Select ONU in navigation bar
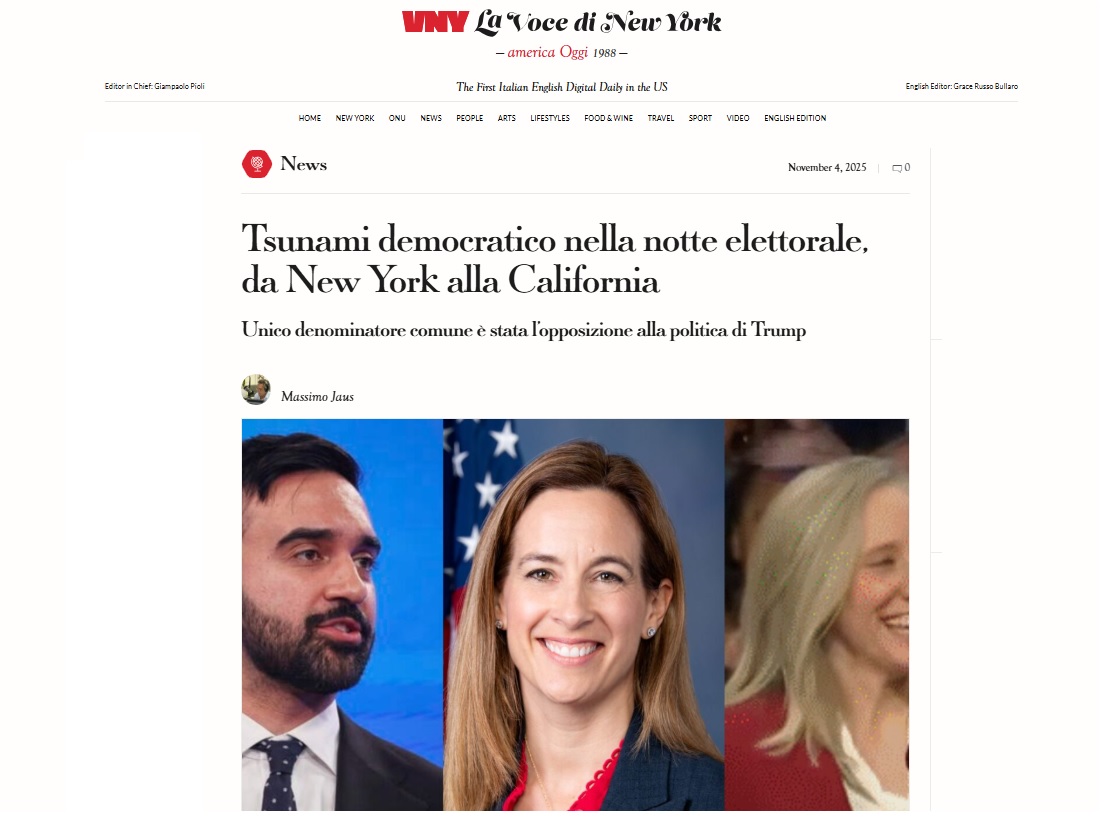The height and width of the screenshot is (825, 1116). (x=397, y=118)
